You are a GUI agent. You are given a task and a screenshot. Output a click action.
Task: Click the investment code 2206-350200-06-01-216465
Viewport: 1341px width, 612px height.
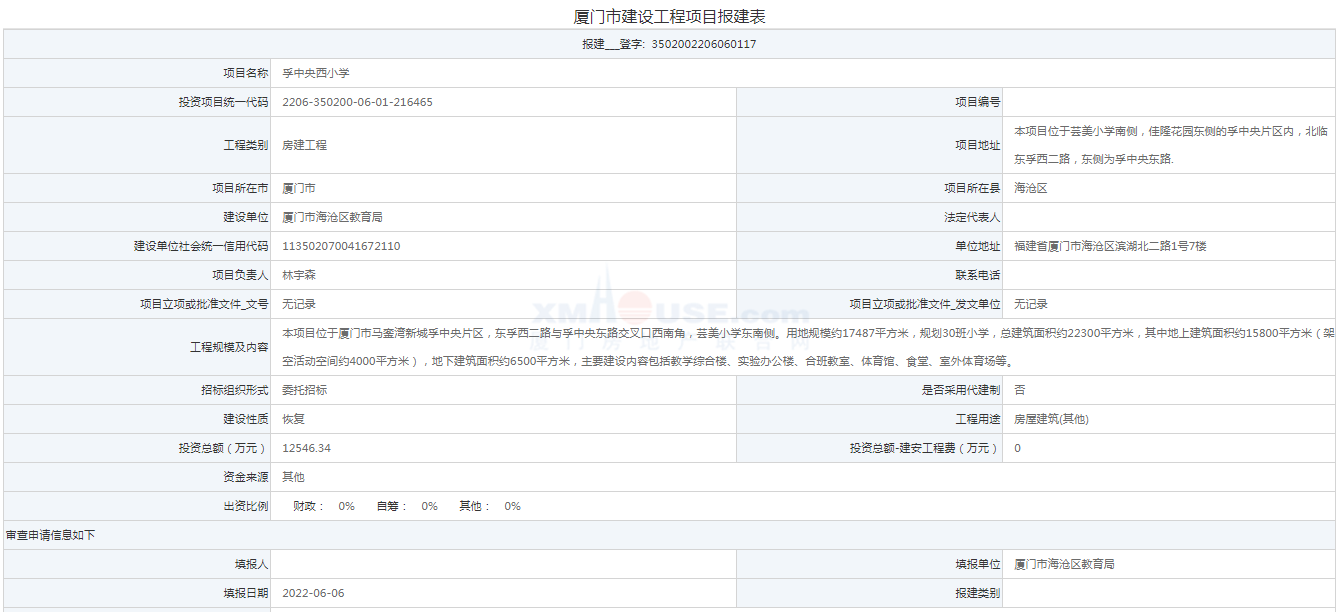coord(357,102)
